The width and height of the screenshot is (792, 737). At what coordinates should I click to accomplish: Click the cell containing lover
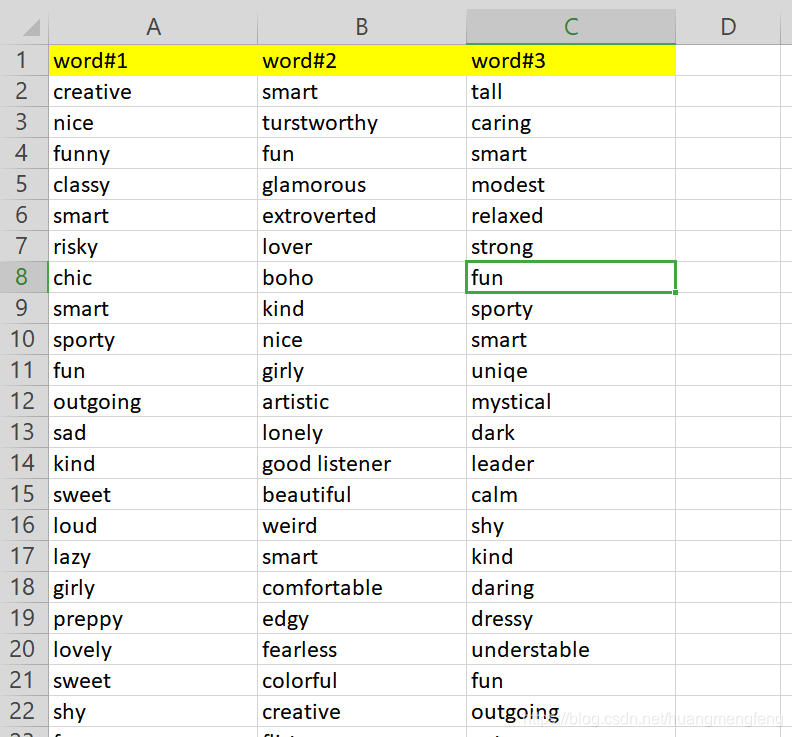[362, 247]
